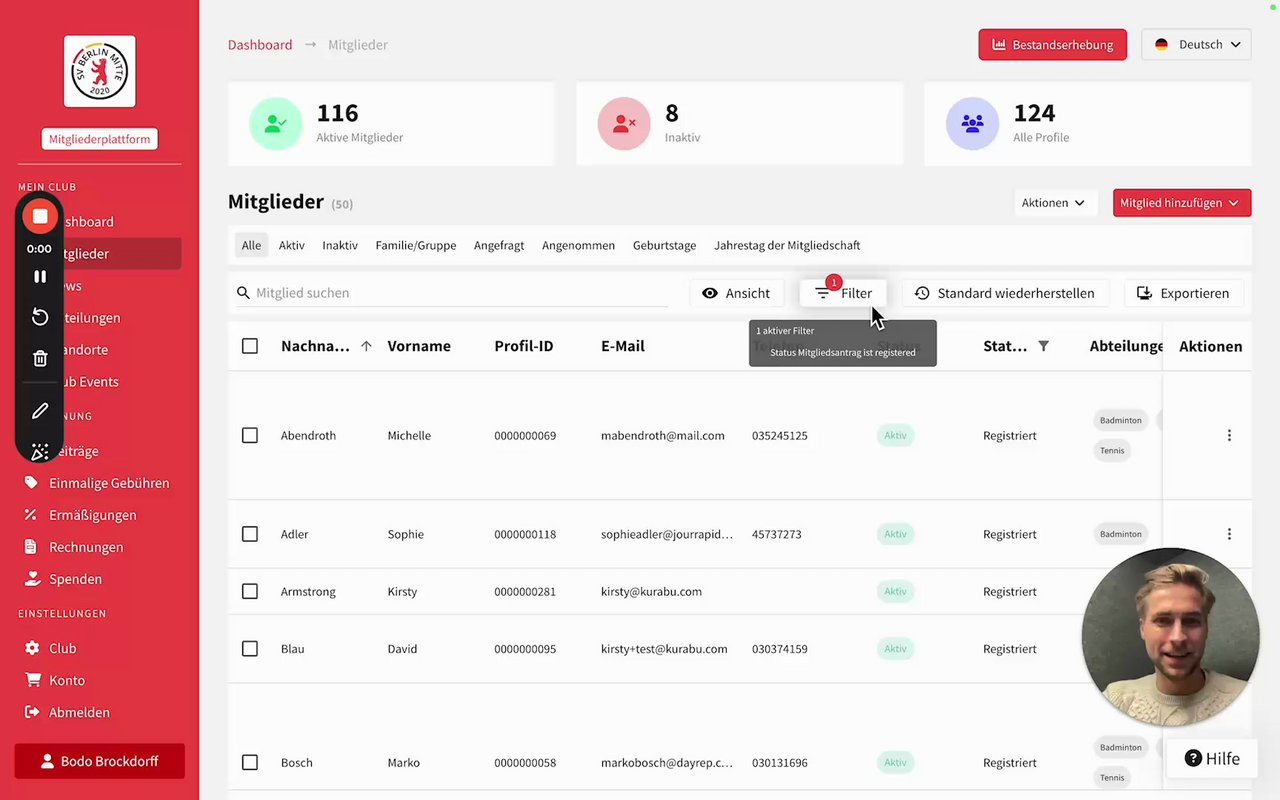1280x800 pixels.
Task: Check the Blau row checkbox
Action: (250, 648)
